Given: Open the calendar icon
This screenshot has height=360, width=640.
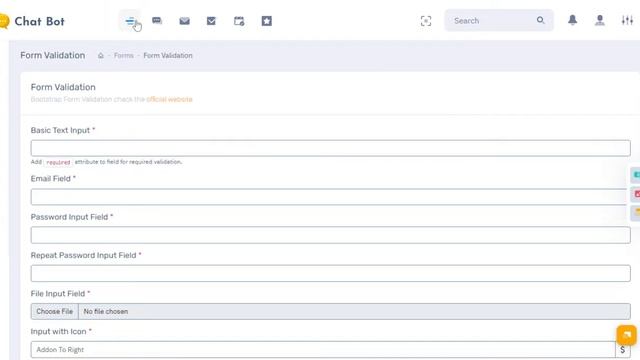Looking at the screenshot, I should [x=239, y=21].
